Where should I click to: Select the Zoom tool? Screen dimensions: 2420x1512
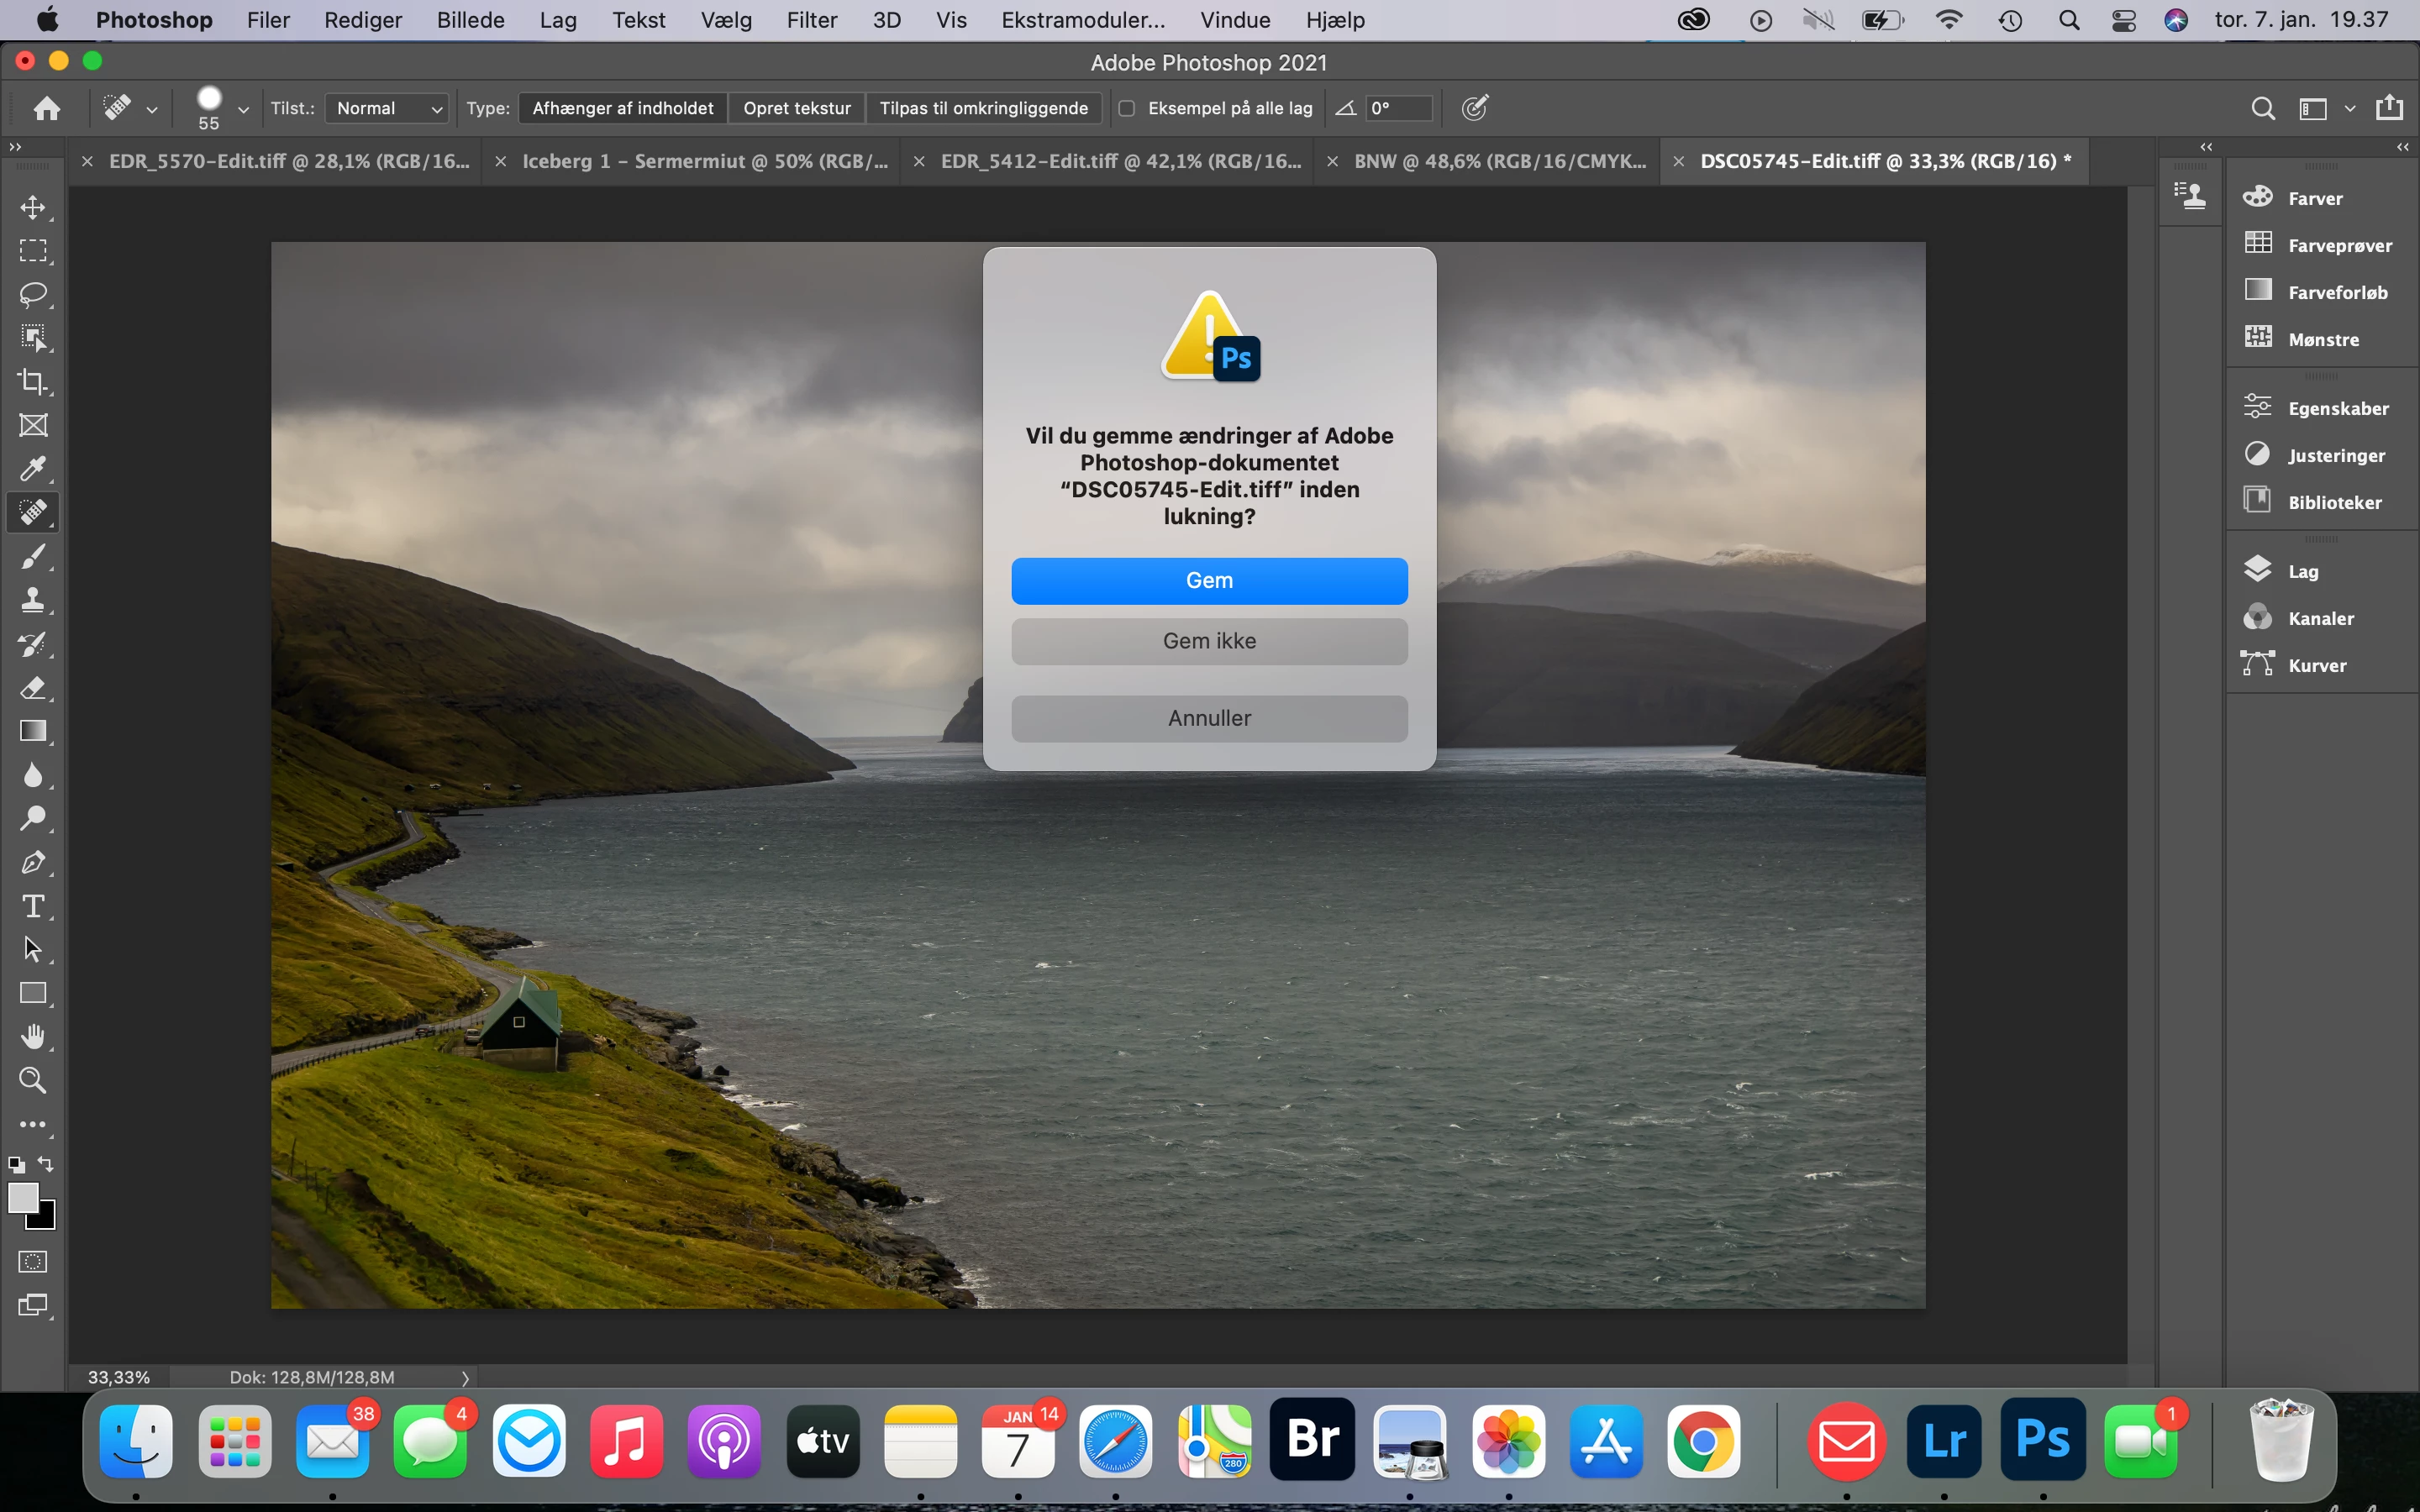coord(33,1080)
